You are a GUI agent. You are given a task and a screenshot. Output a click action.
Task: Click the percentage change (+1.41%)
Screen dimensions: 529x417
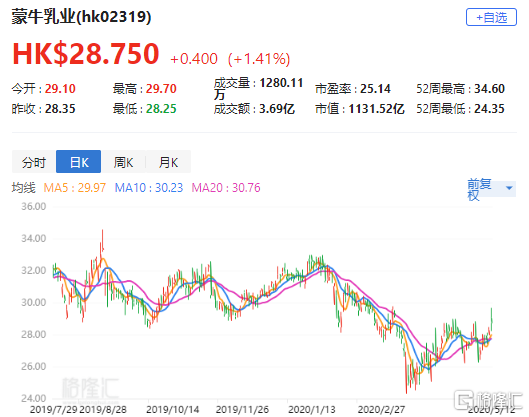point(259,59)
